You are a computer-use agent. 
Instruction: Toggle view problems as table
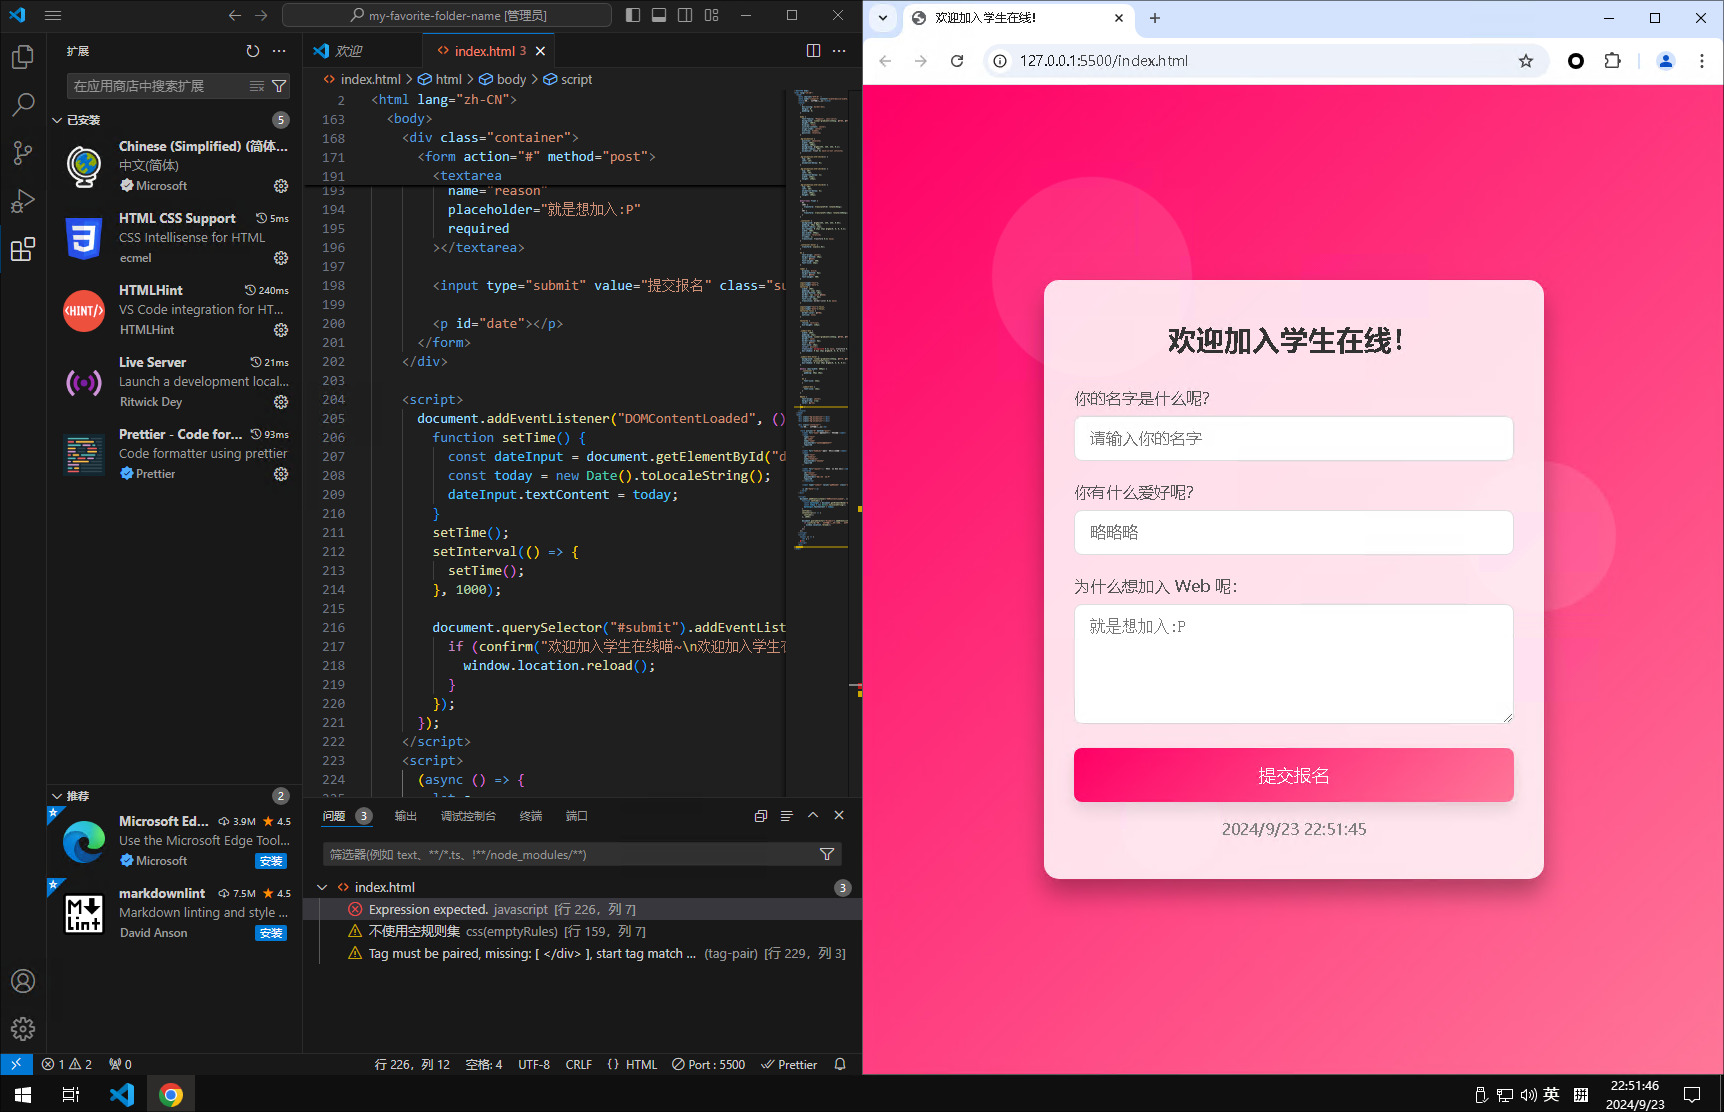[x=786, y=816]
